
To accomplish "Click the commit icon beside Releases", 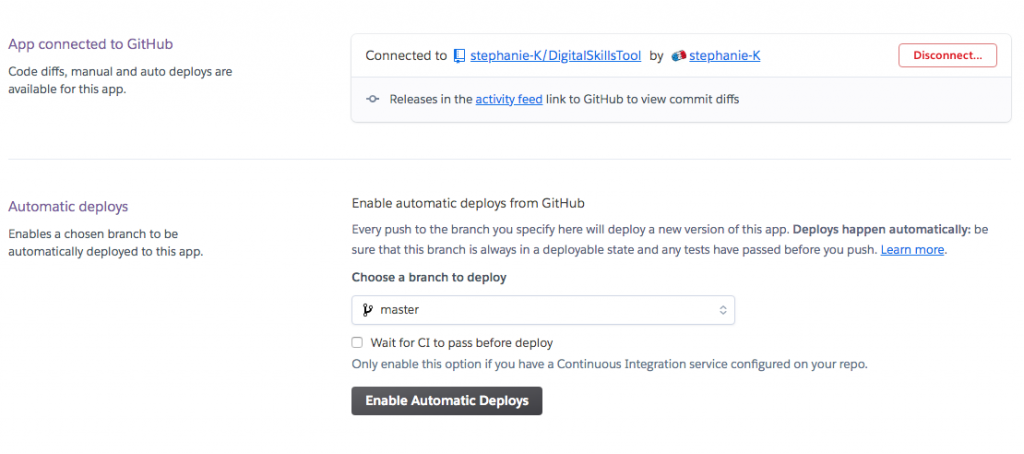I will point(372,99).
